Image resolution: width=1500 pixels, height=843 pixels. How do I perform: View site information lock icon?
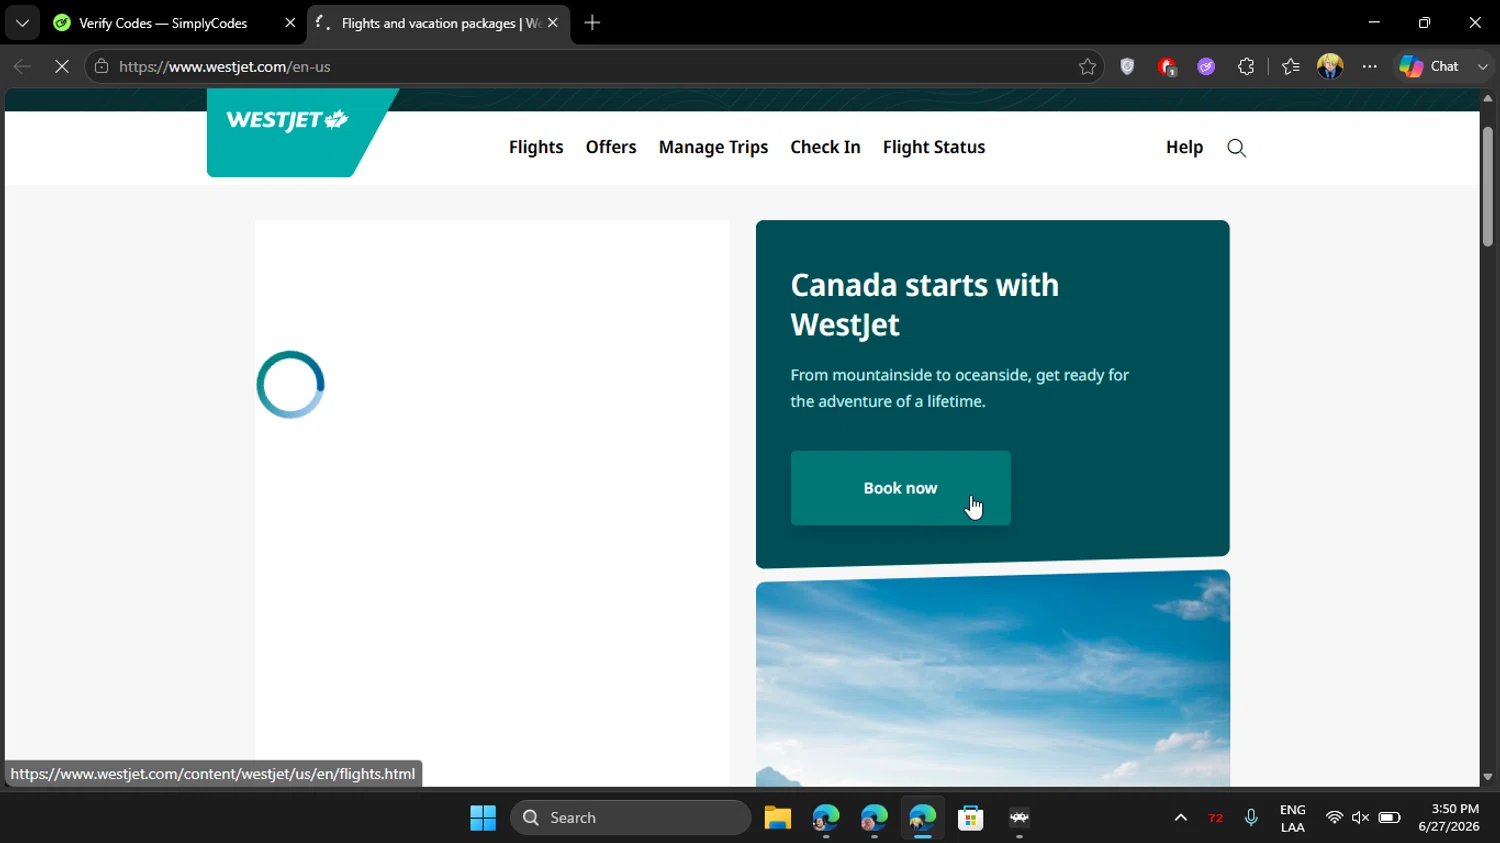coord(101,67)
